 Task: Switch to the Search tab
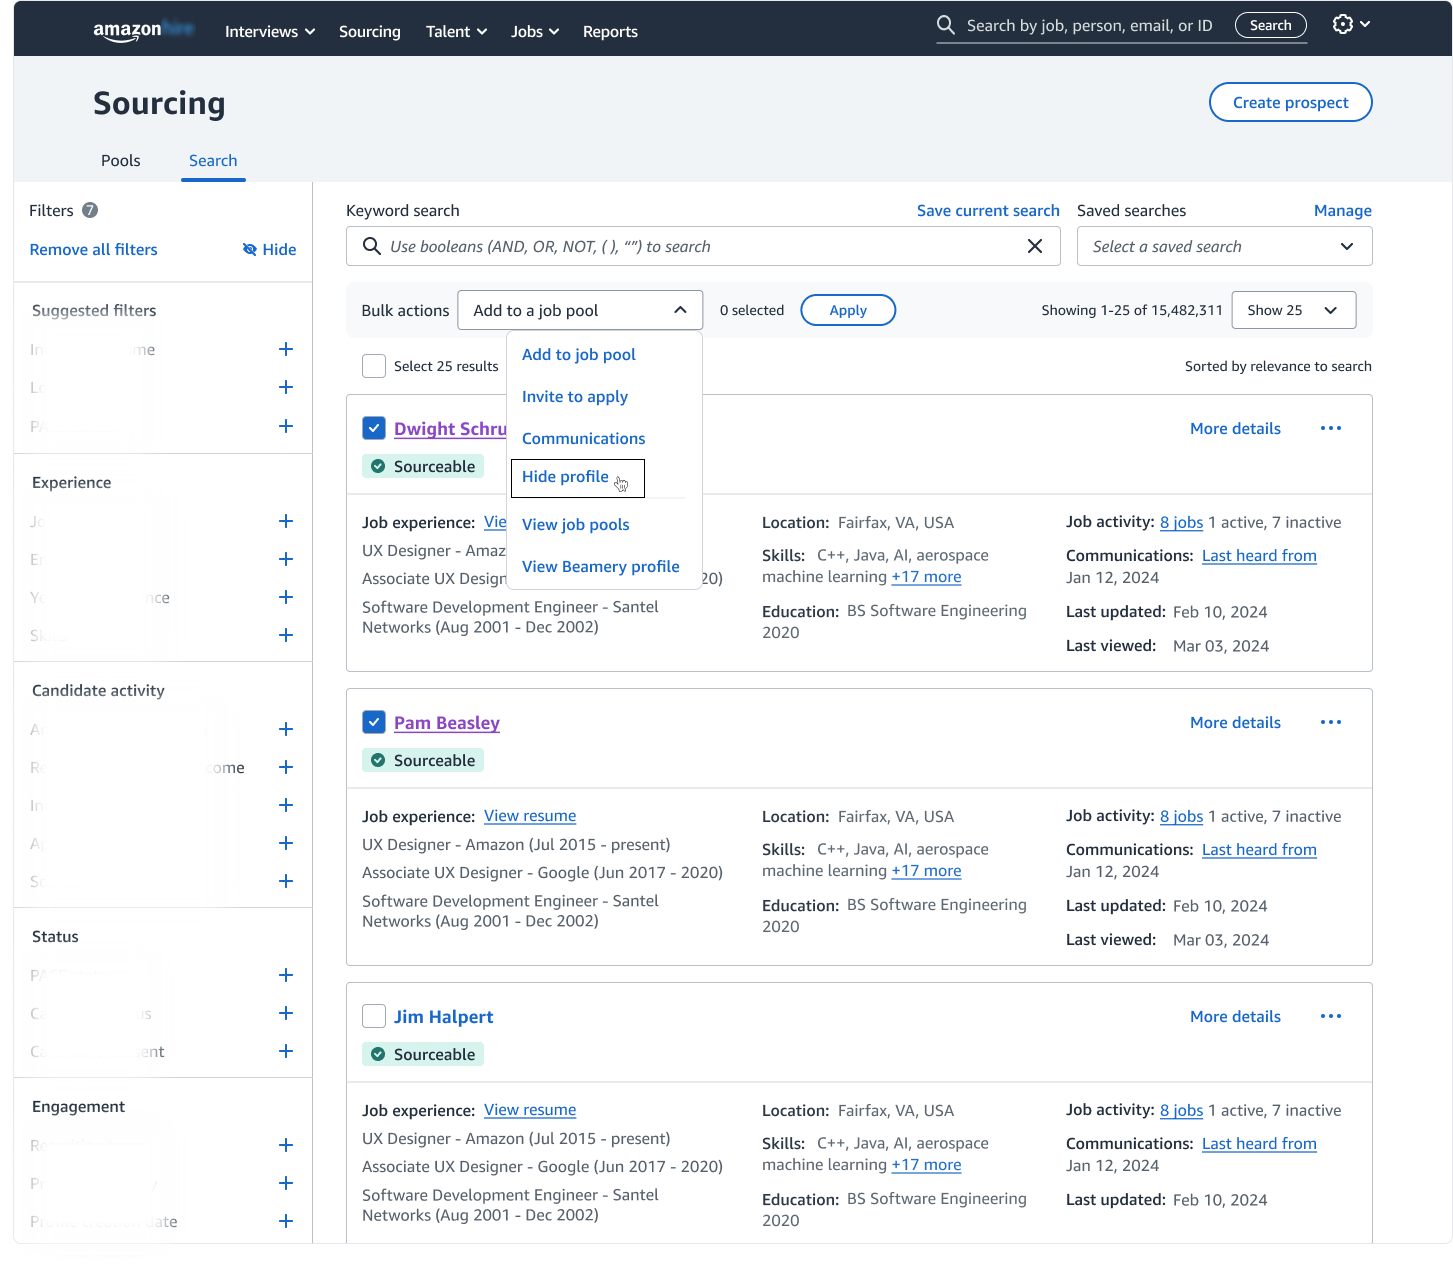(213, 160)
